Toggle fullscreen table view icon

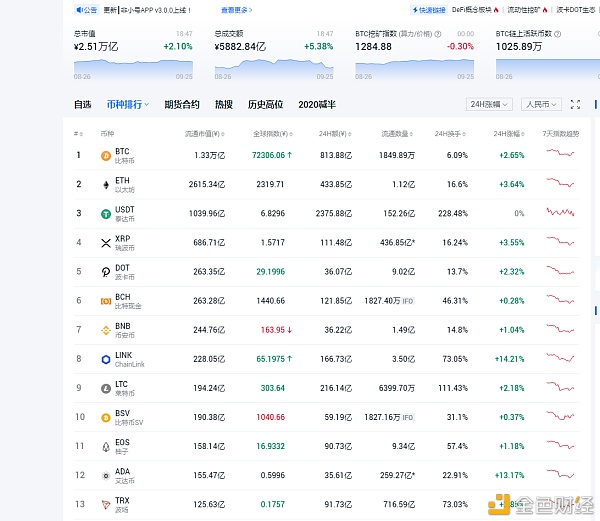(575, 104)
